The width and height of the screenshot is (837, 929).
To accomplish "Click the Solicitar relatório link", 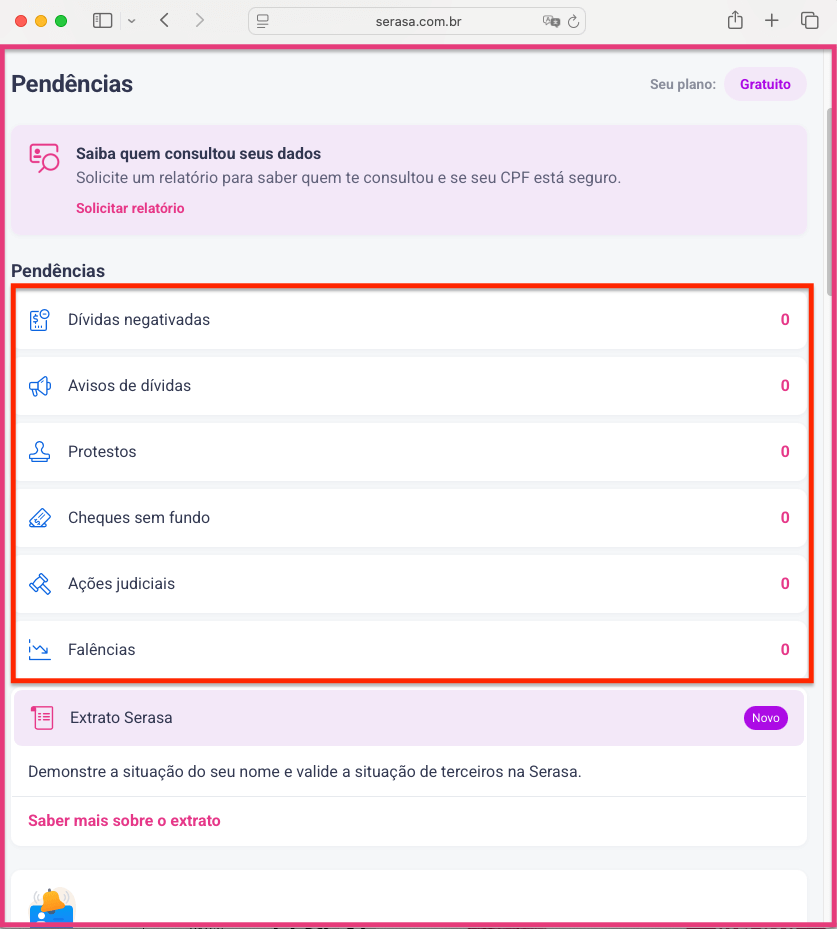I will (130, 208).
